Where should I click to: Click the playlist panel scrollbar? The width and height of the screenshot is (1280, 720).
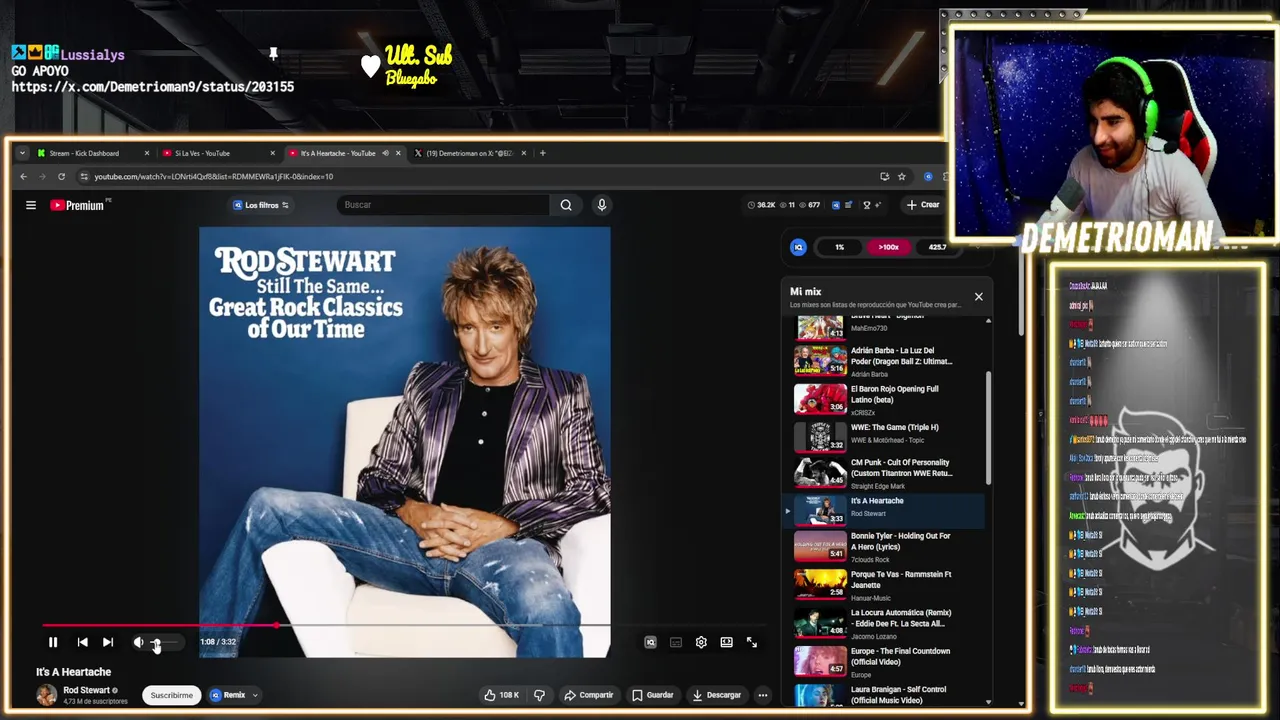989,430
